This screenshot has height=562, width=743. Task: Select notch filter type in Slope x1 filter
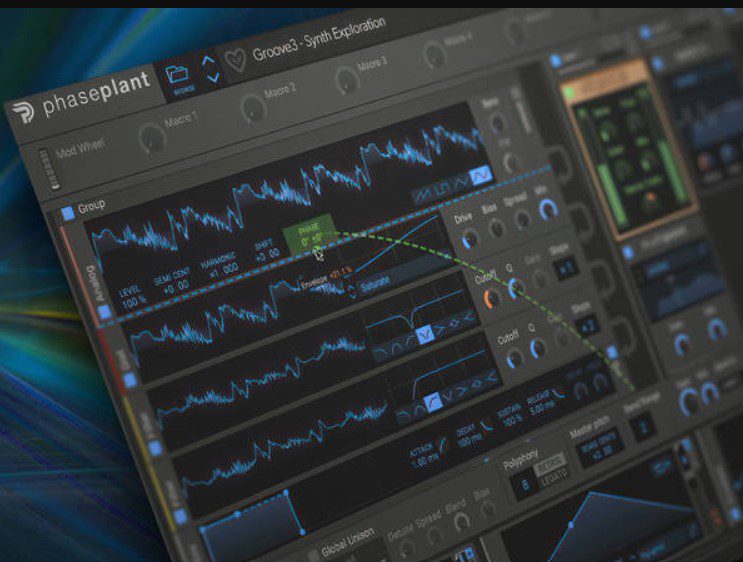(425, 335)
